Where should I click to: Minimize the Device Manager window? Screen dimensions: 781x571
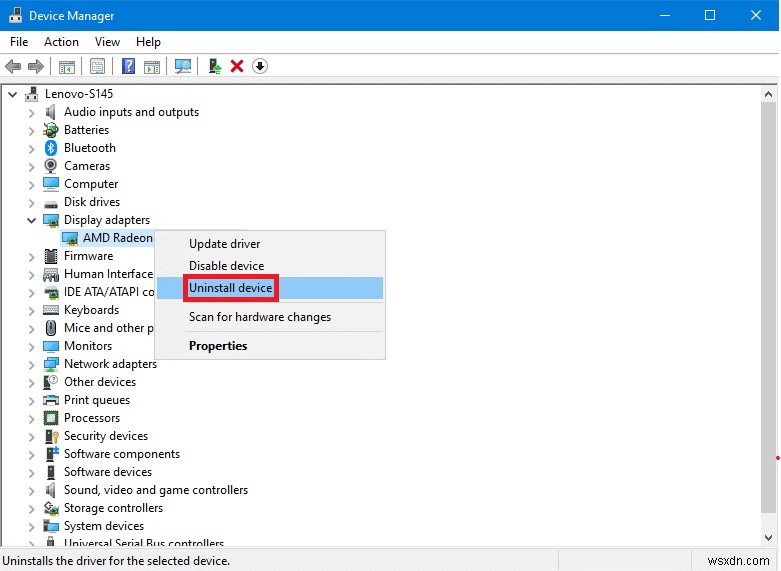click(x=664, y=15)
